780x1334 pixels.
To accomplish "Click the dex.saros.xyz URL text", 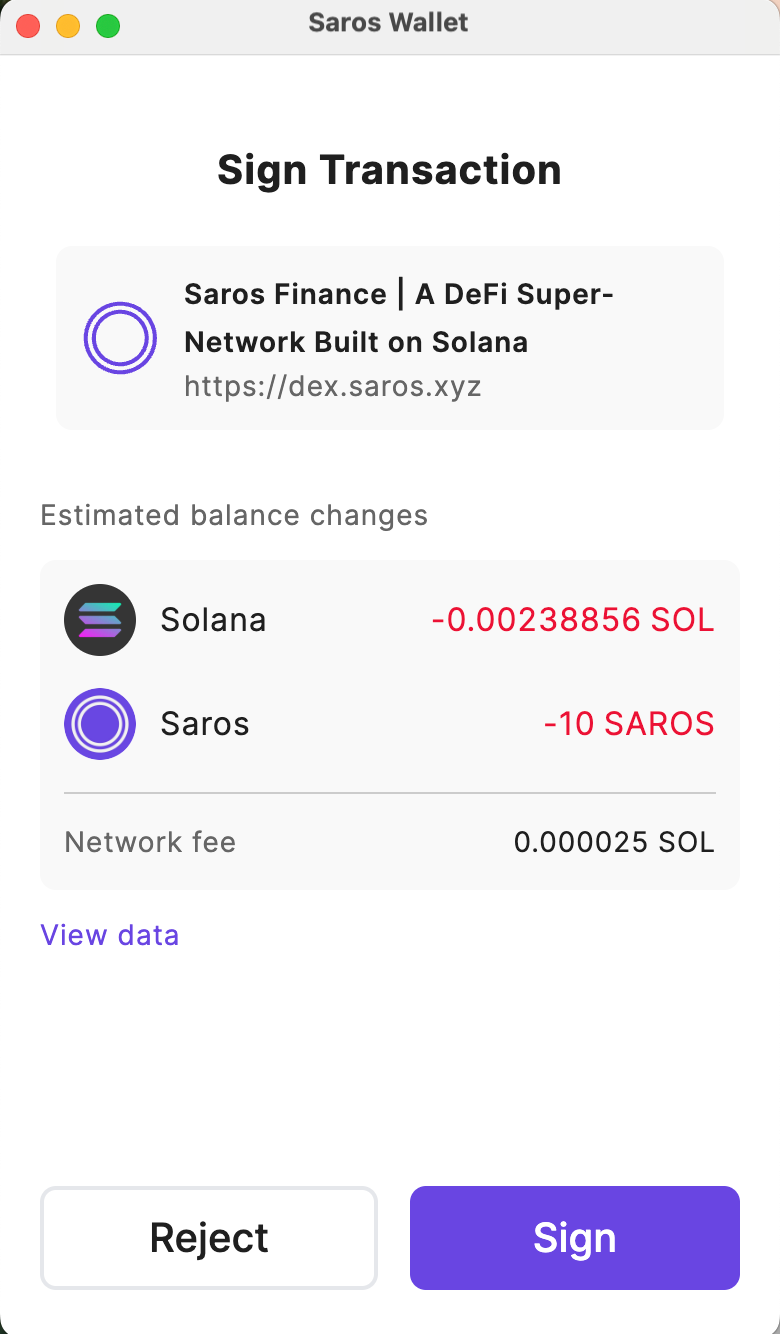I will 333,386.
